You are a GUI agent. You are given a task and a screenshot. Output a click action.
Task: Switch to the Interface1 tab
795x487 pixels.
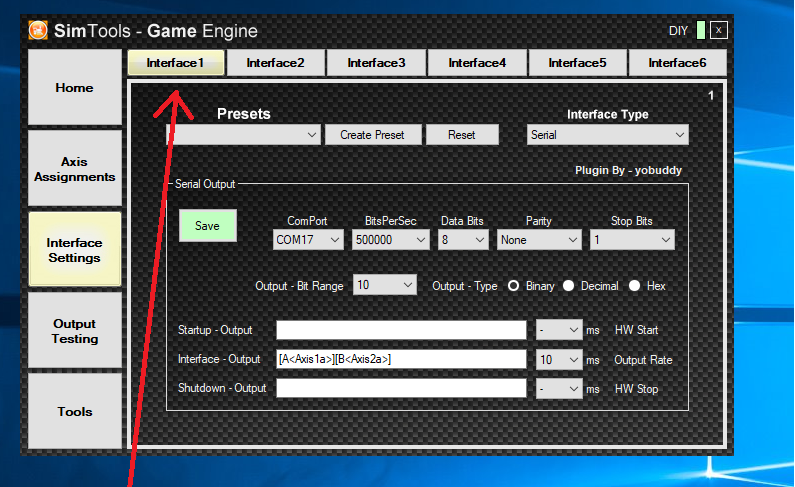point(175,63)
